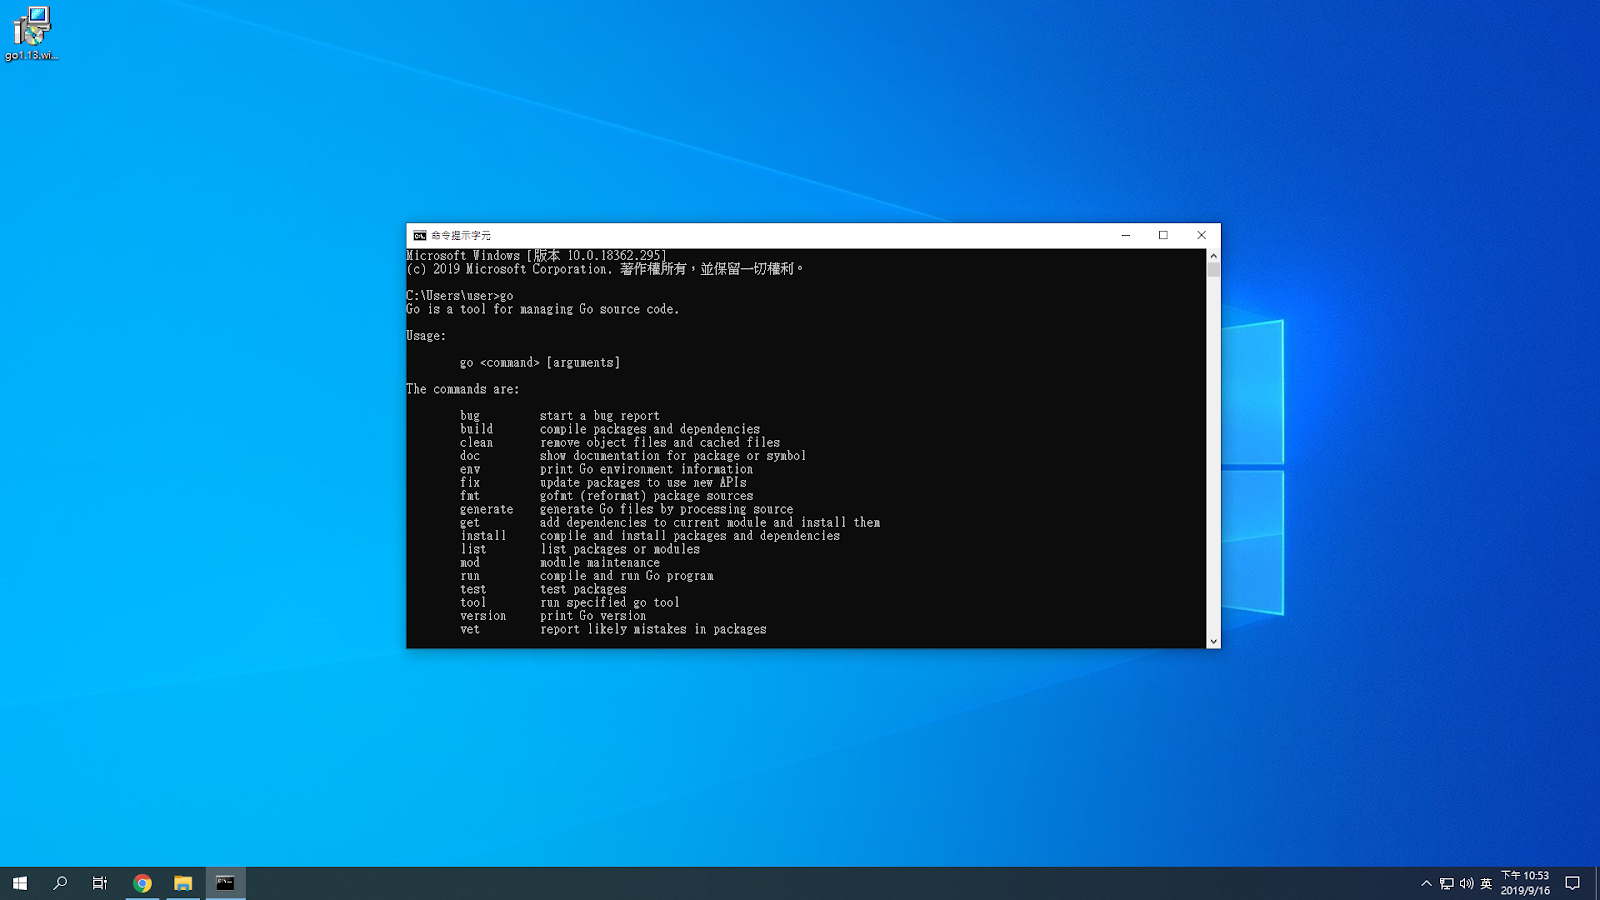Open the Action Center notifications icon
The height and width of the screenshot is (900, 1600).
[1572, 883]
